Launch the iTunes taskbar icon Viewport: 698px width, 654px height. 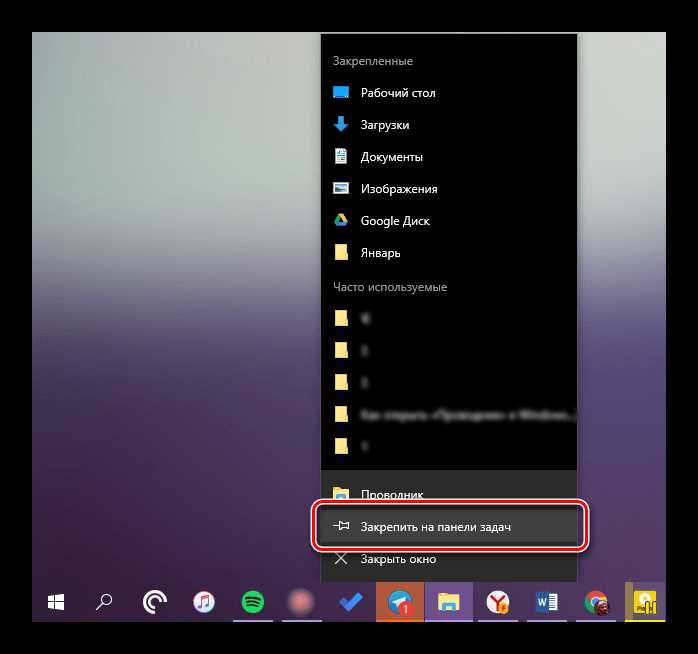coord(204,602)
